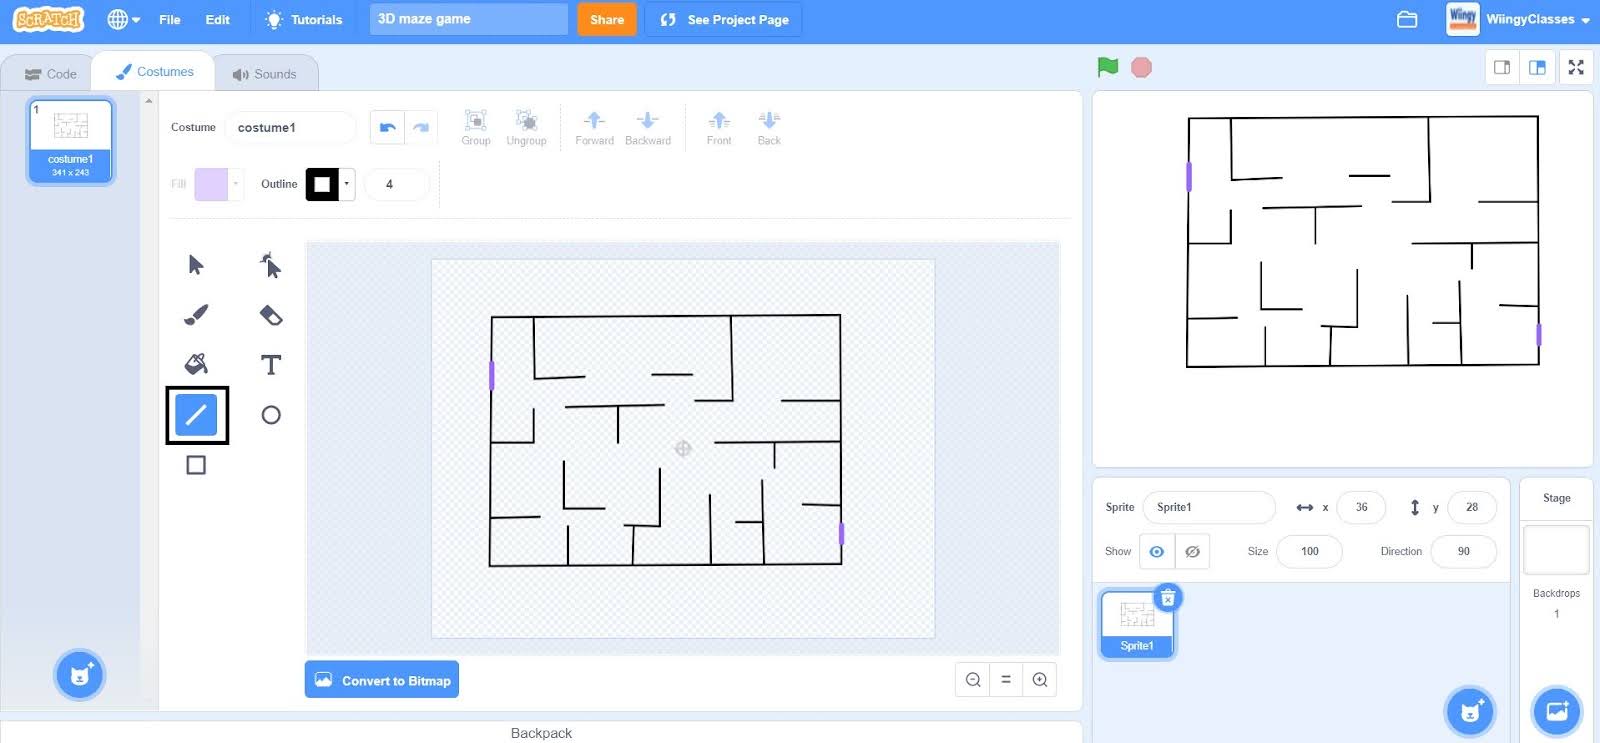Switch to large stage layout

[x=1537, y=67]
